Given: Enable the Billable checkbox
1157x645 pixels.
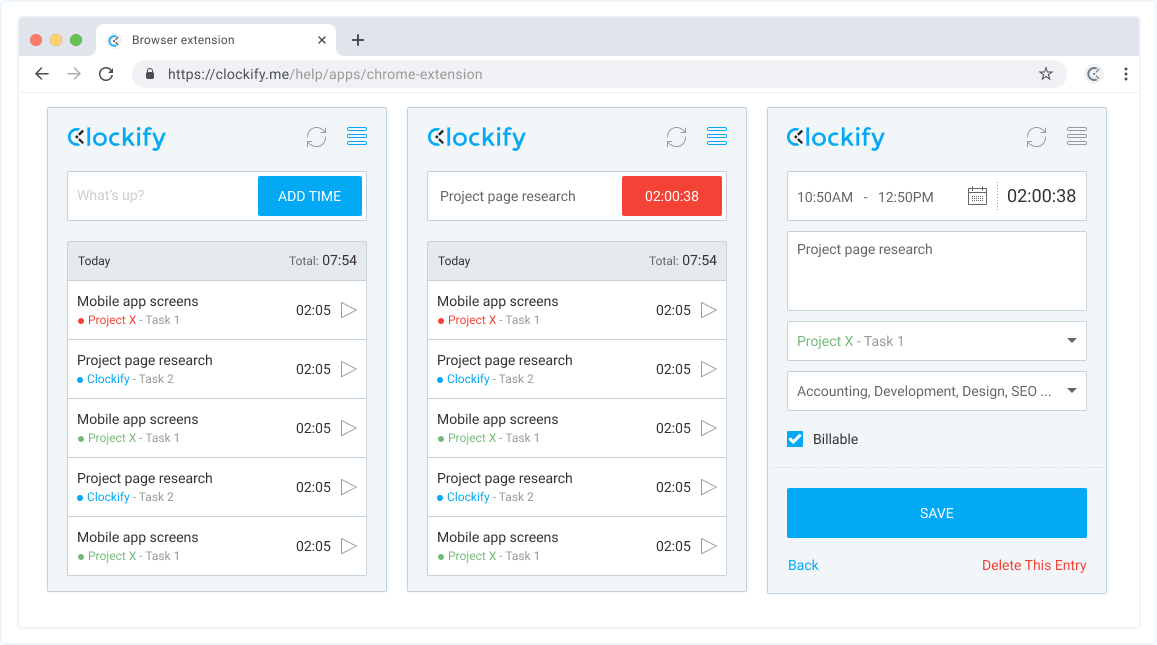Looking at the screenshot, I should (x=794, y=439).
